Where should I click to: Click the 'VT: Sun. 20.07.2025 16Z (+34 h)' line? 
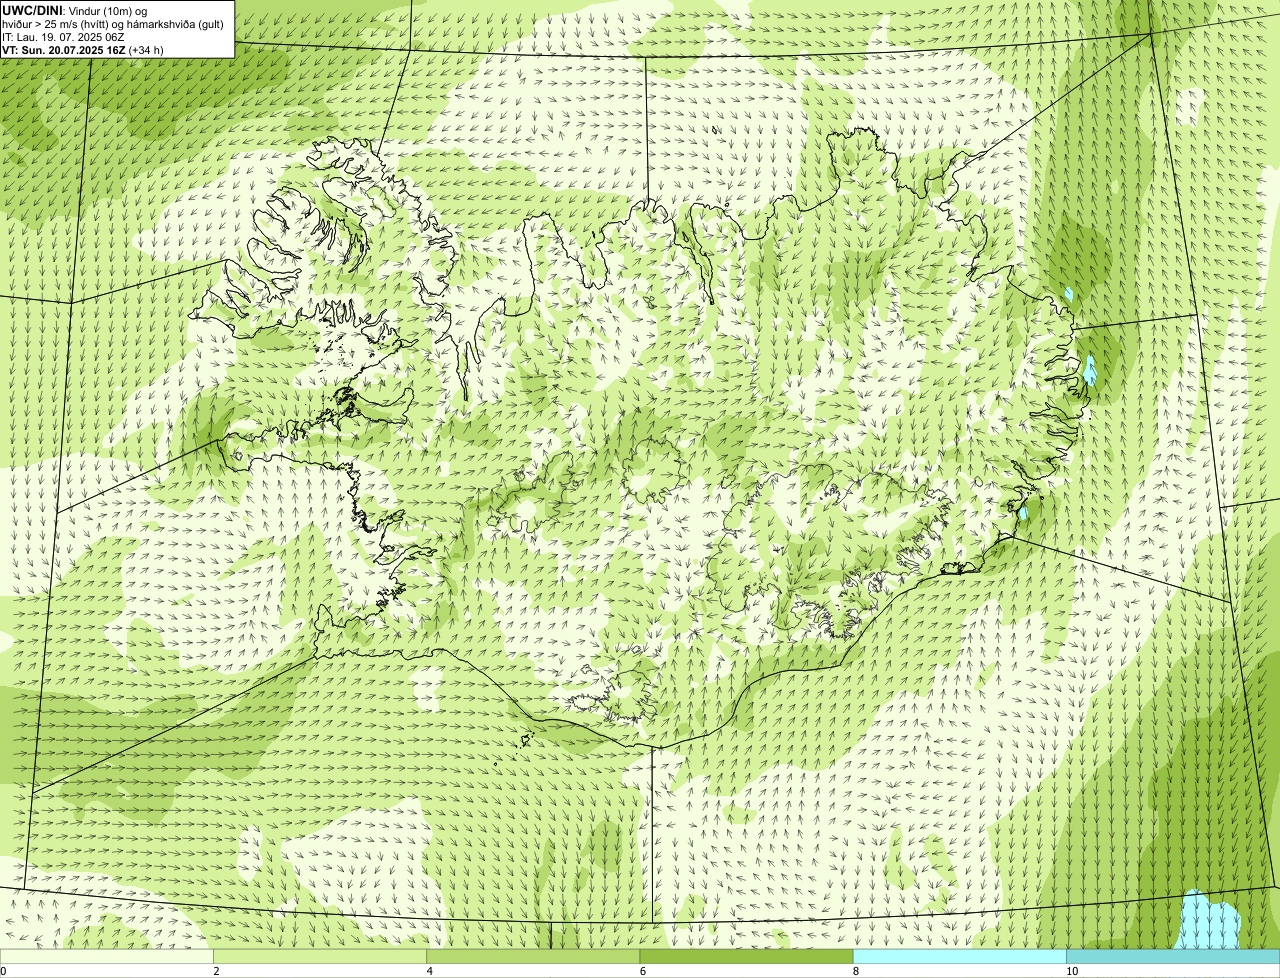point(83,49)
